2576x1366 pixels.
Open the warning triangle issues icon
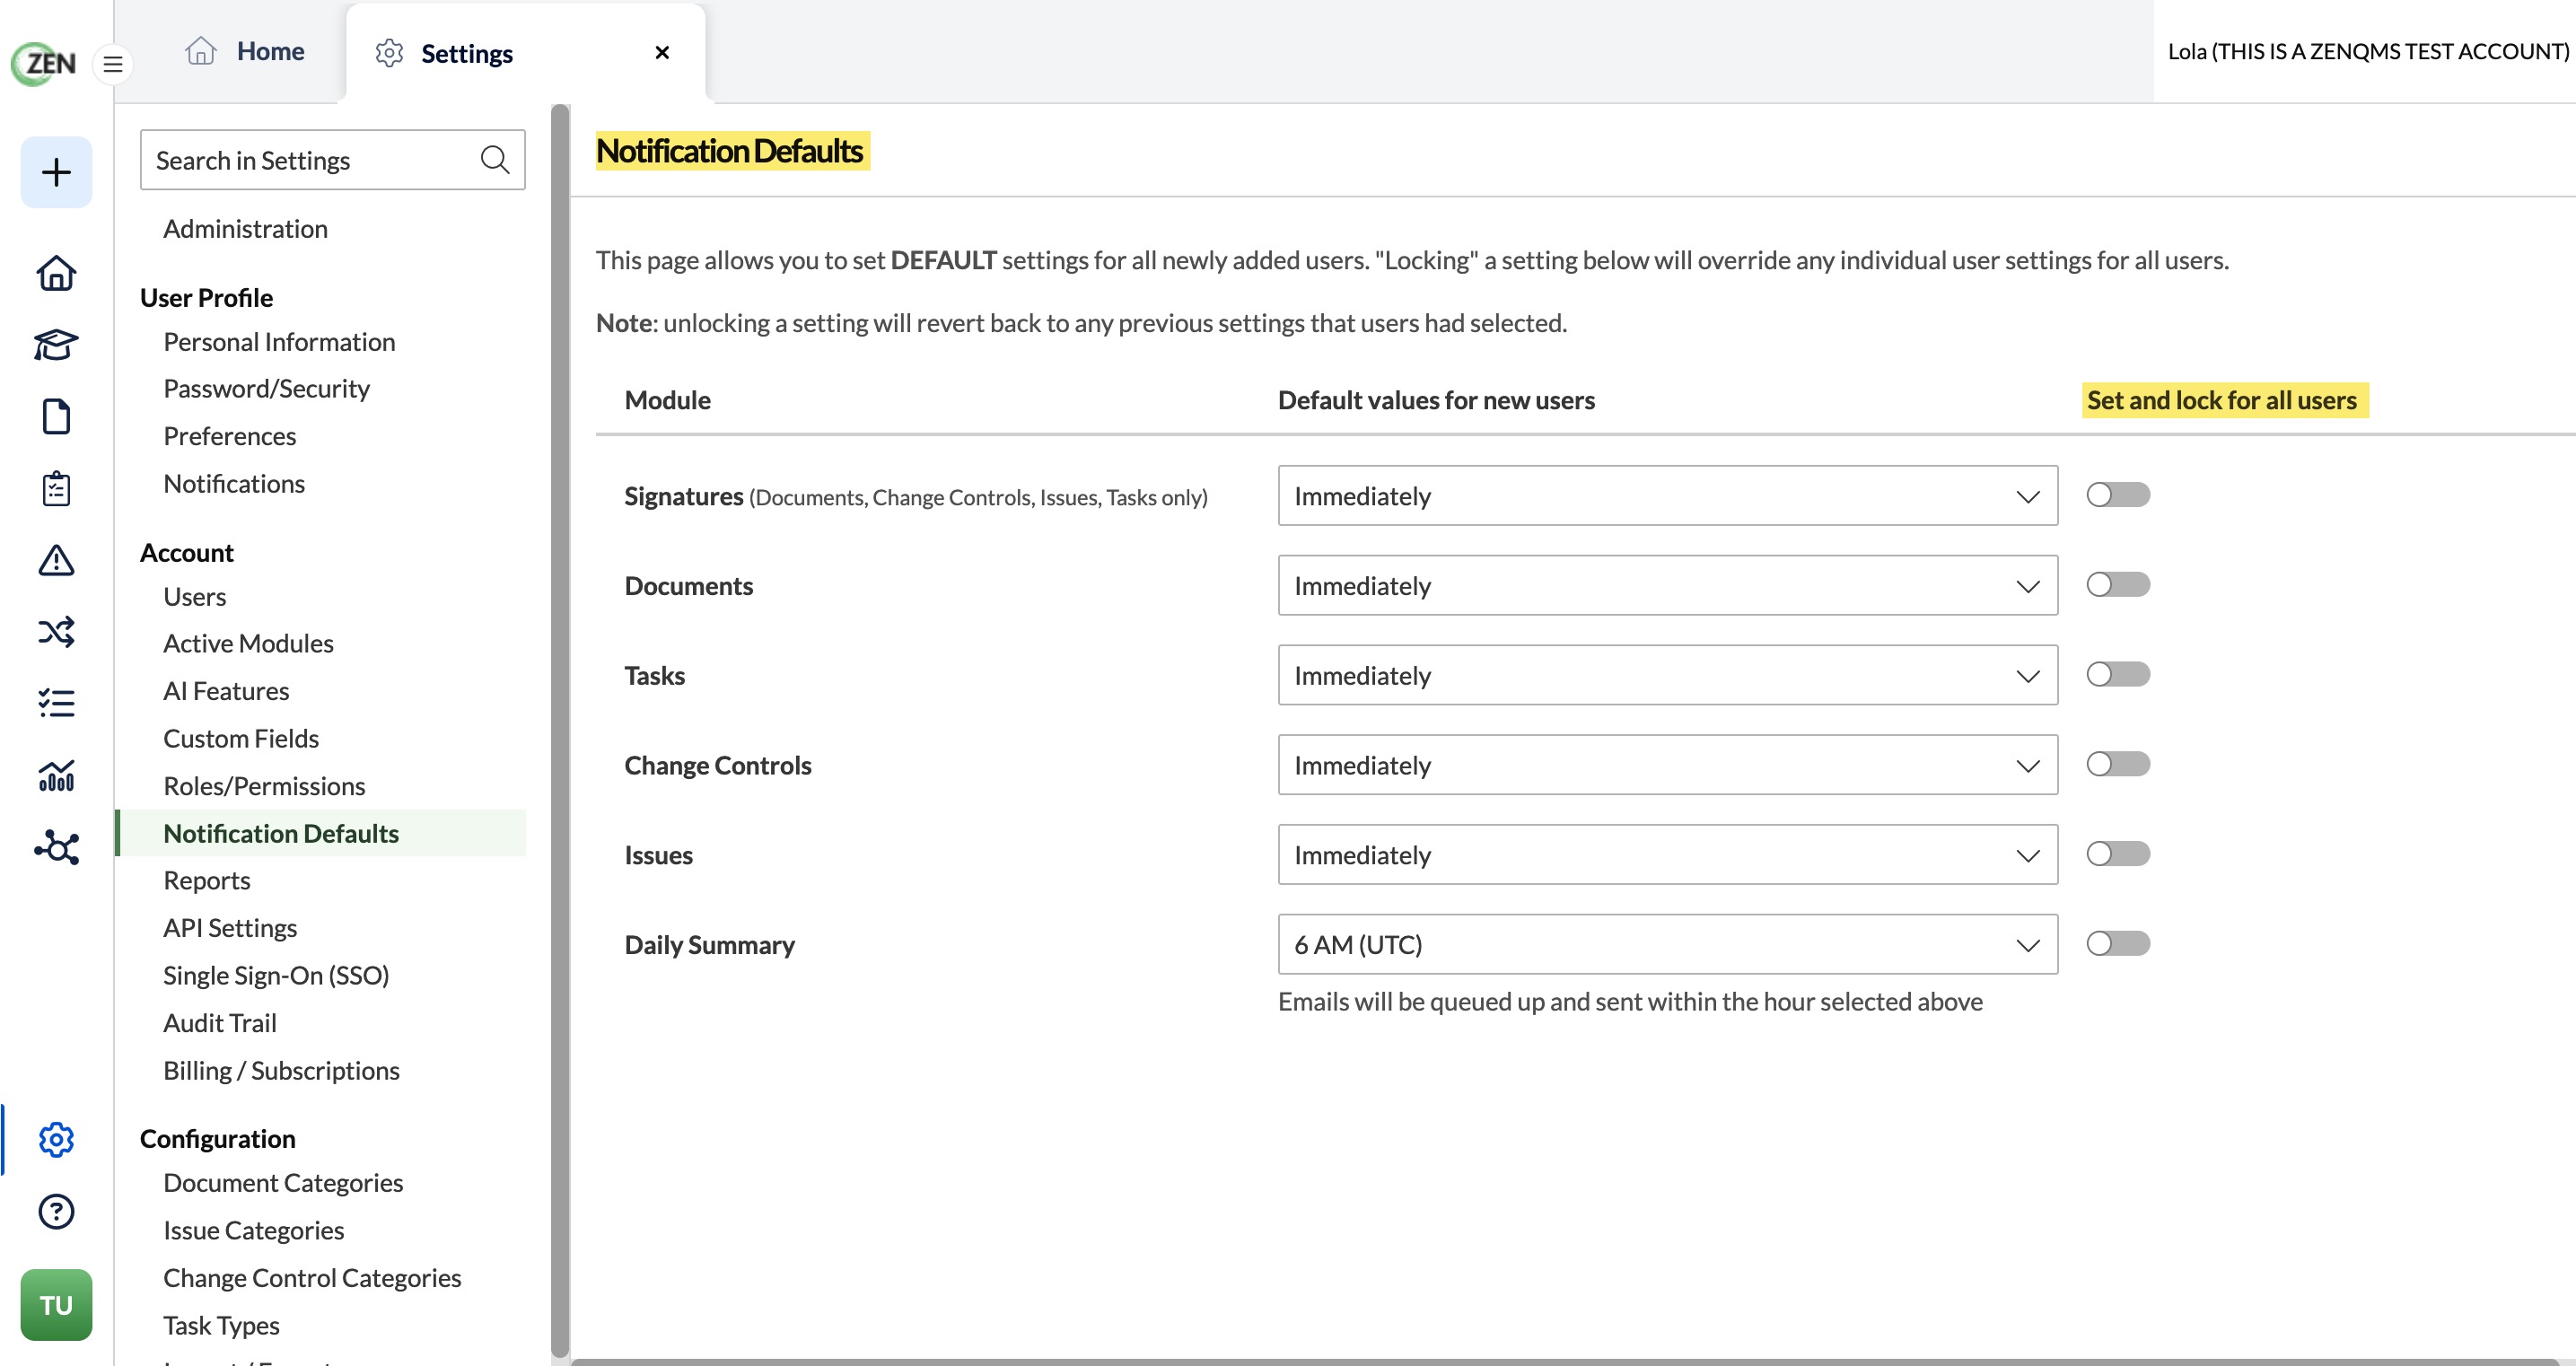tap(56, 560)
